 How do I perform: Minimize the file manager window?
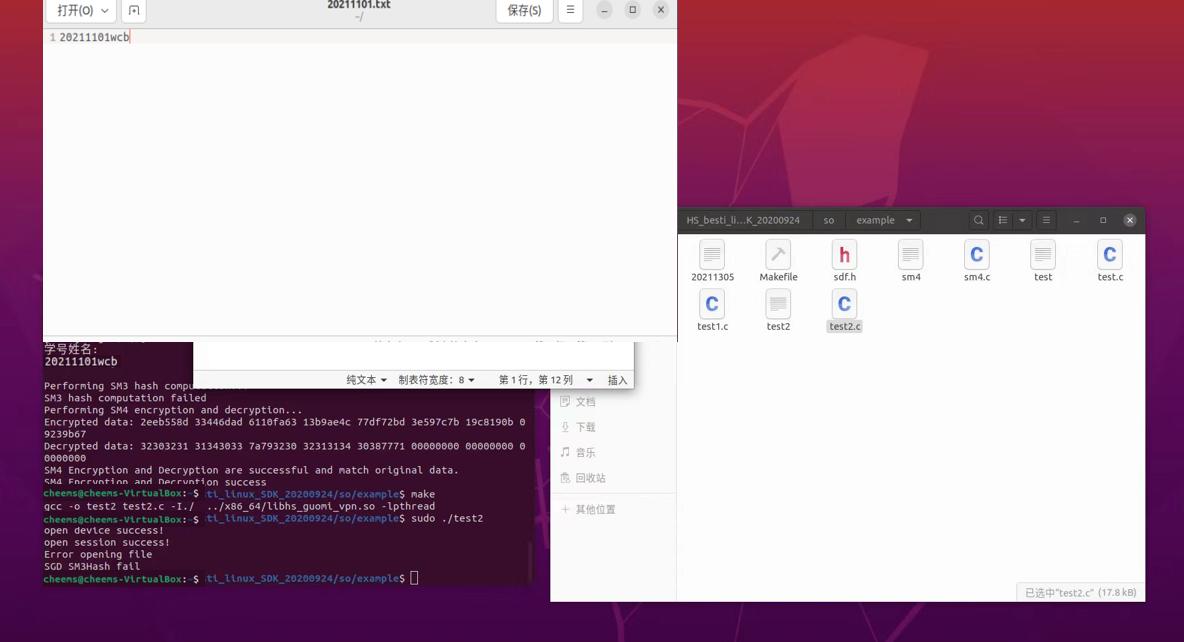coord(1076,221)
